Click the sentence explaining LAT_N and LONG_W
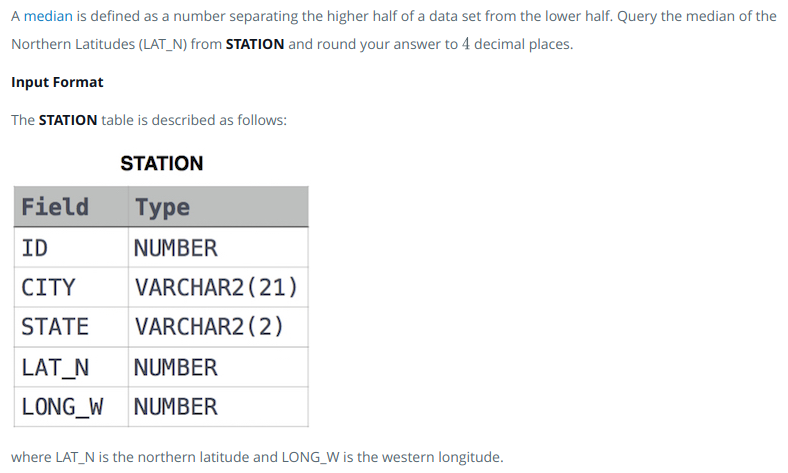Viewport: 788px width, 473px height. point(257,457)
